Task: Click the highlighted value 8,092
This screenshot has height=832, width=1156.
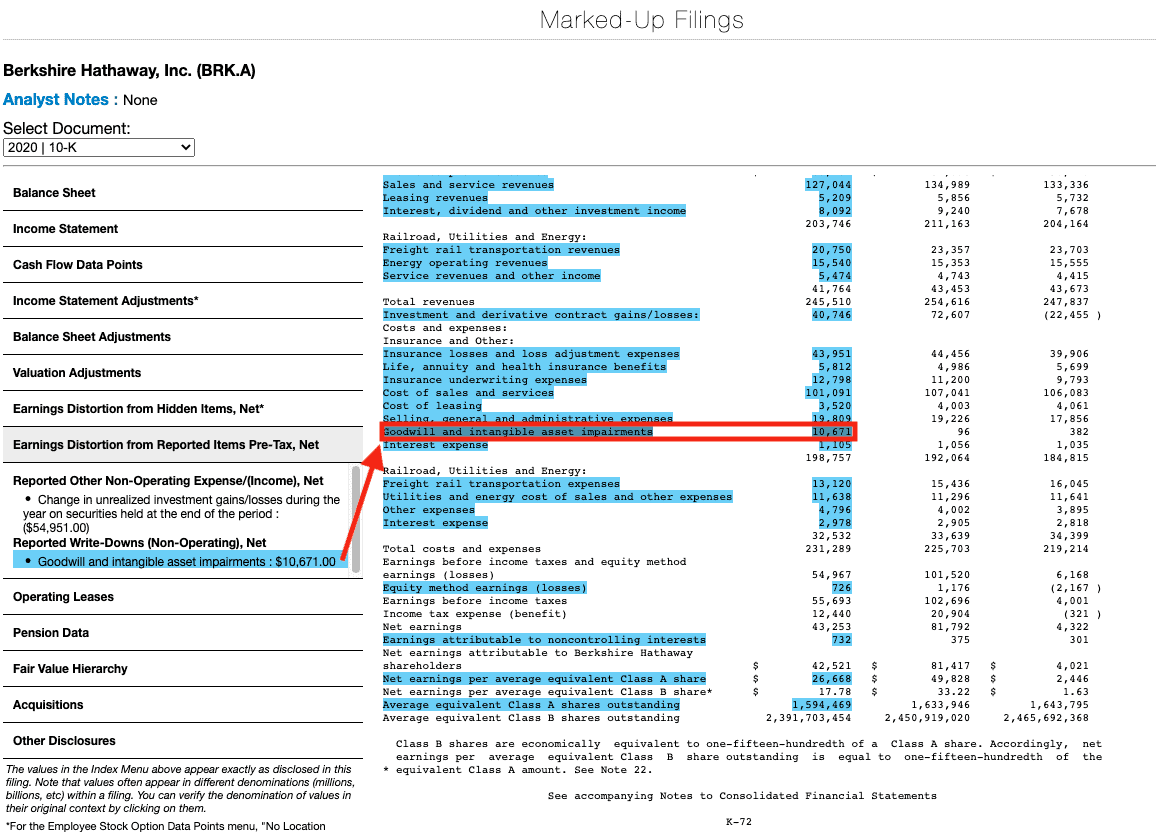Action: [835, 211]
